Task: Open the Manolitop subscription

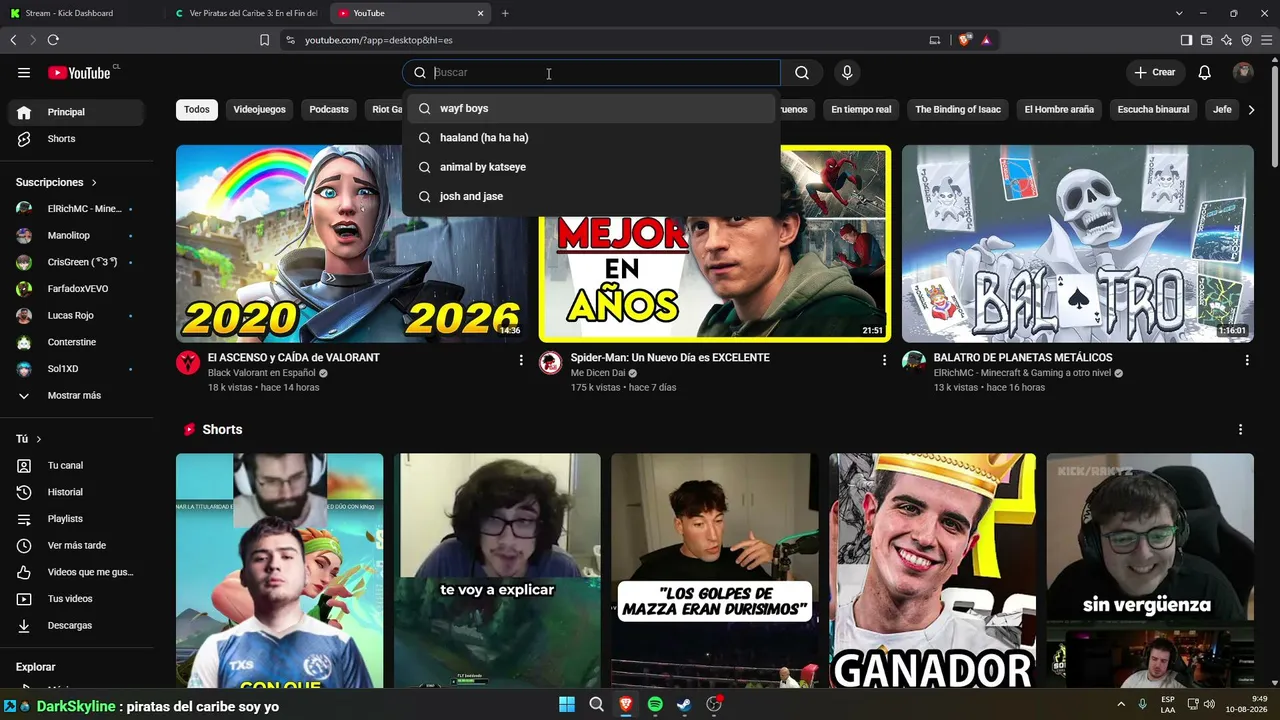Action: [x=76, y=236]
